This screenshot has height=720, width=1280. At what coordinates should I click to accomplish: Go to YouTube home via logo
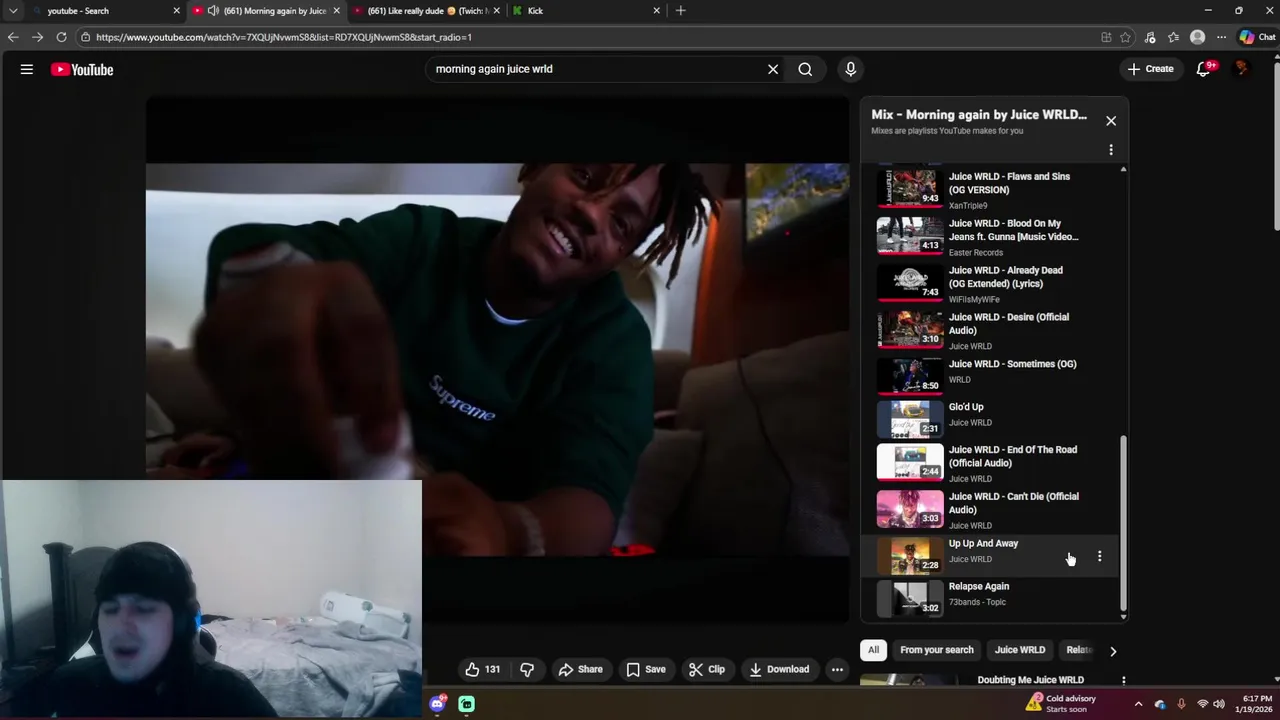[x=82, y=69]
